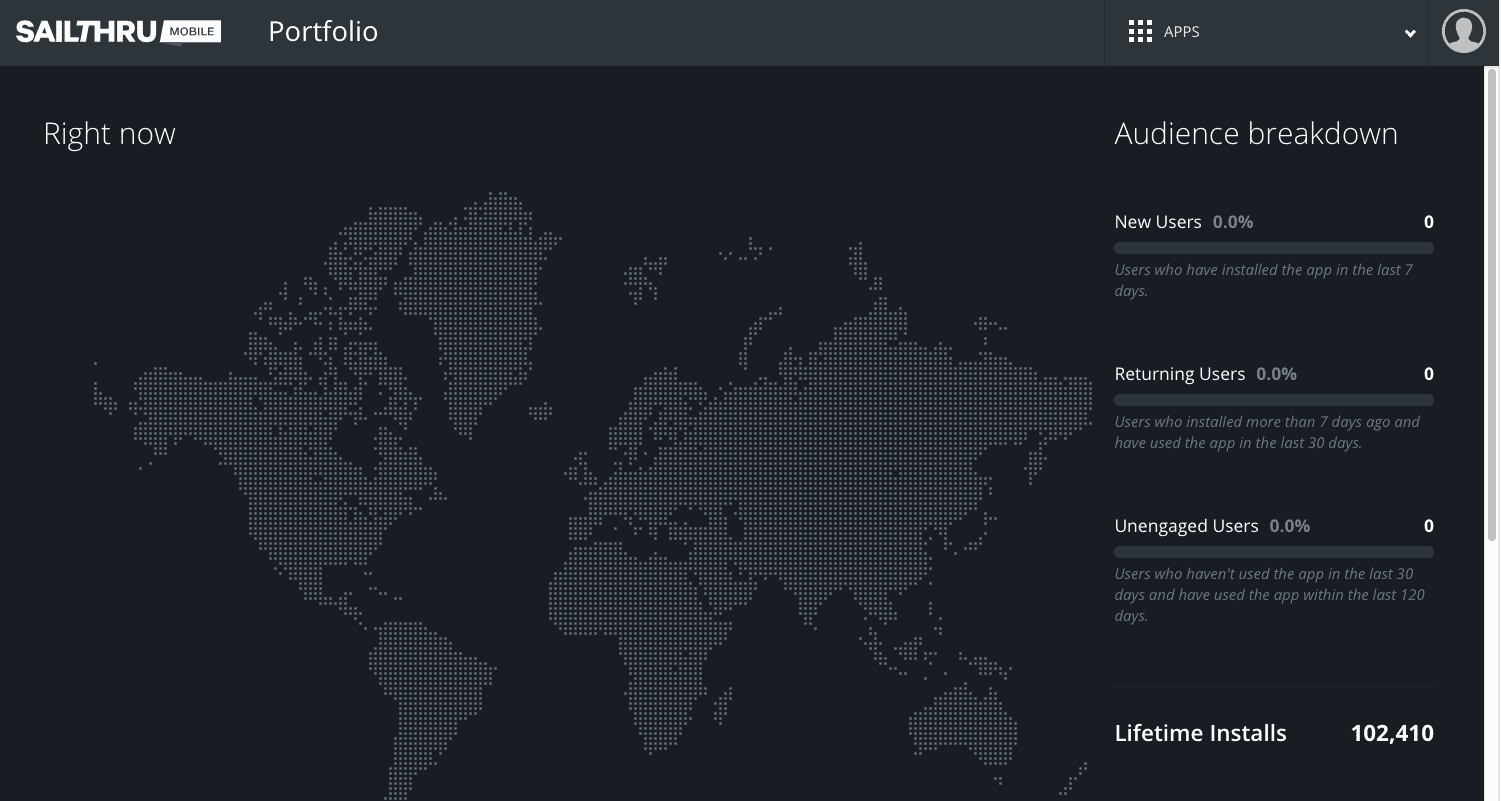This screenshot has height=801, width=1501.
Task: Click the MOBILE badge in the logo
Action: (191, 32)
